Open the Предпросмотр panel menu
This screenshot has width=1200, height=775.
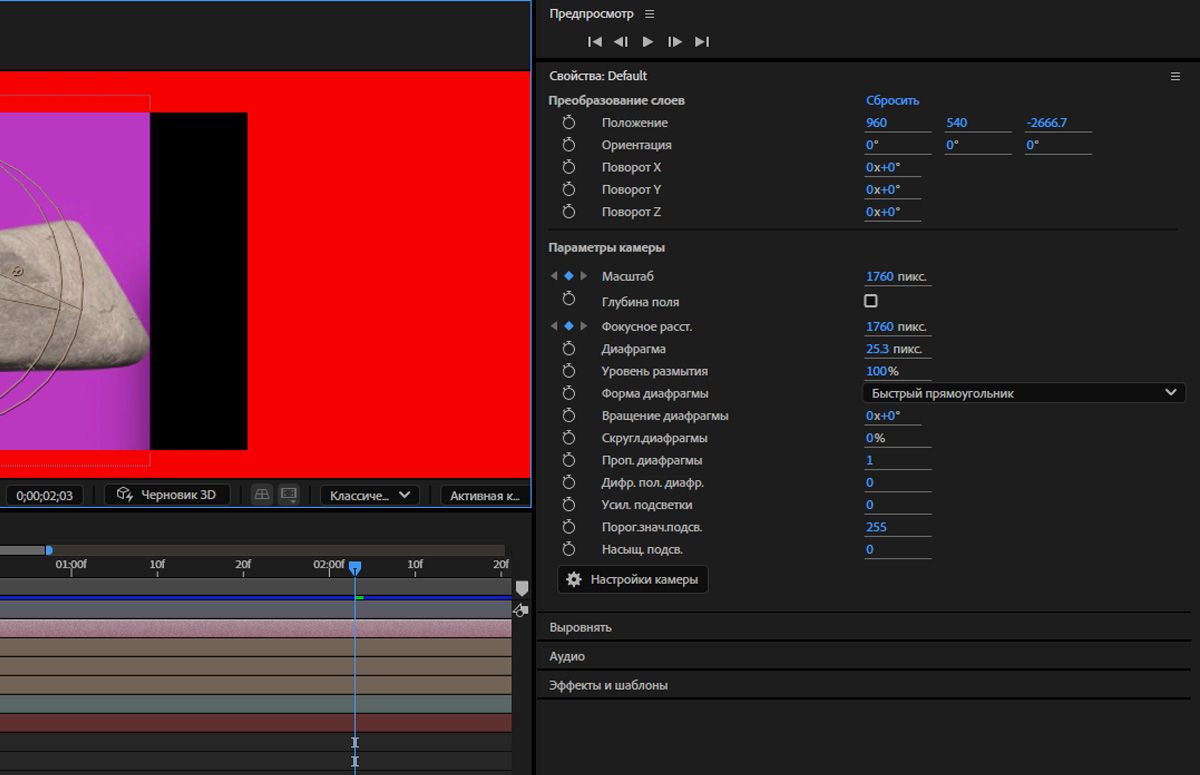coord(650,14)
